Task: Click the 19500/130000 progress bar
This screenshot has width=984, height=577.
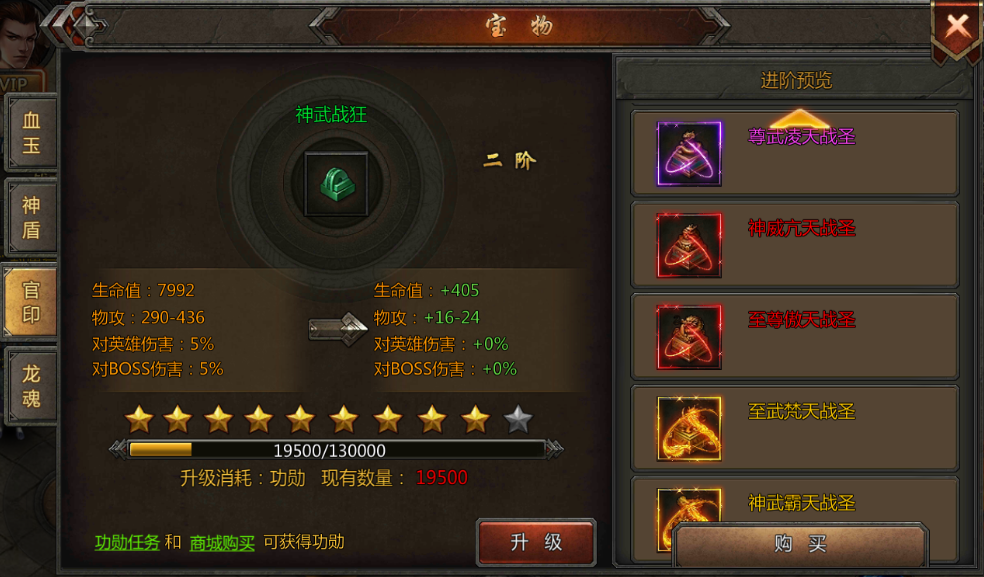Action: pyautogui.click(x=336, y=450)
